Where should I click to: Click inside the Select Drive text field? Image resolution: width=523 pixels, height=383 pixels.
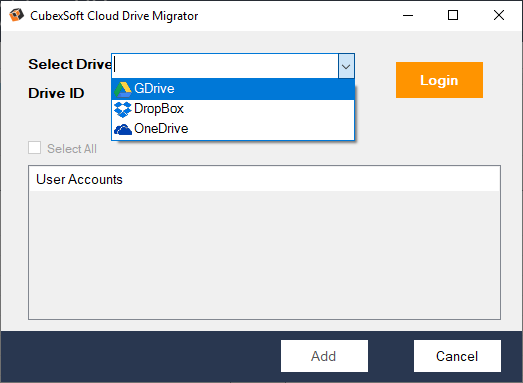pos(225,66)
